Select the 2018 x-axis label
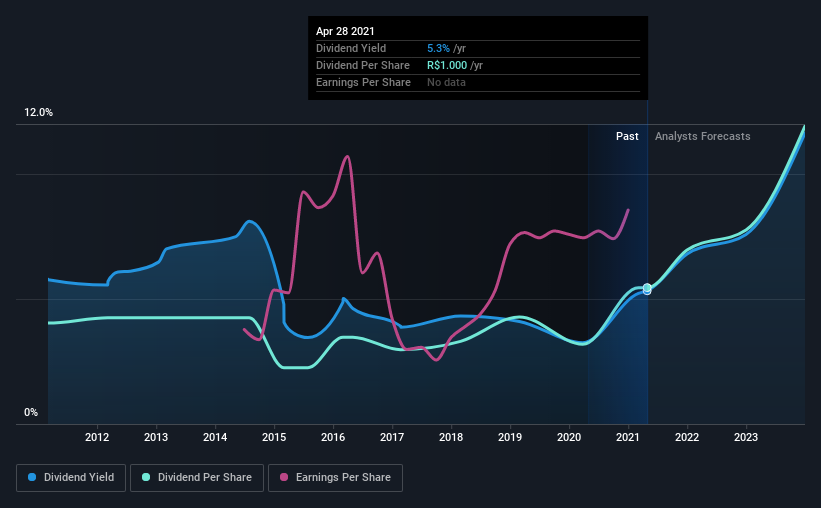Viewport: 821px width, 508px height. (x=451, y=437)
